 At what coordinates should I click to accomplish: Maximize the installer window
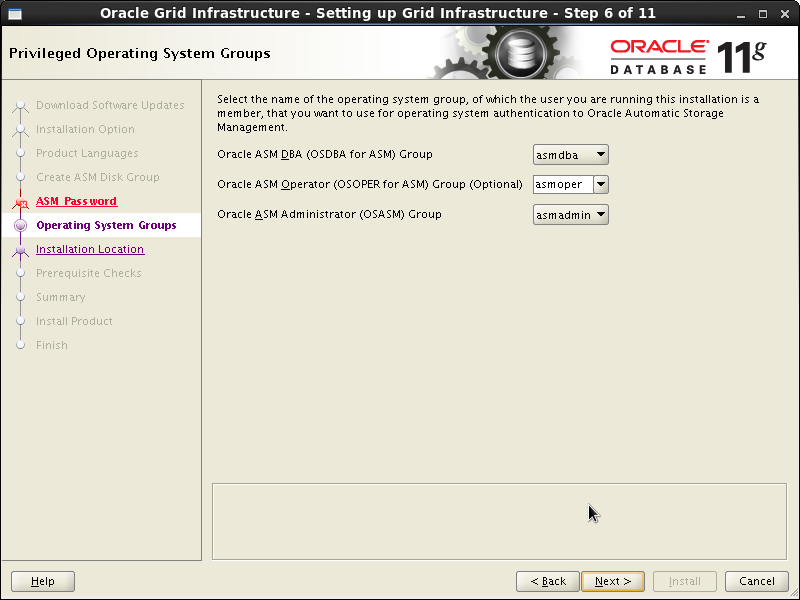point(763,14)
